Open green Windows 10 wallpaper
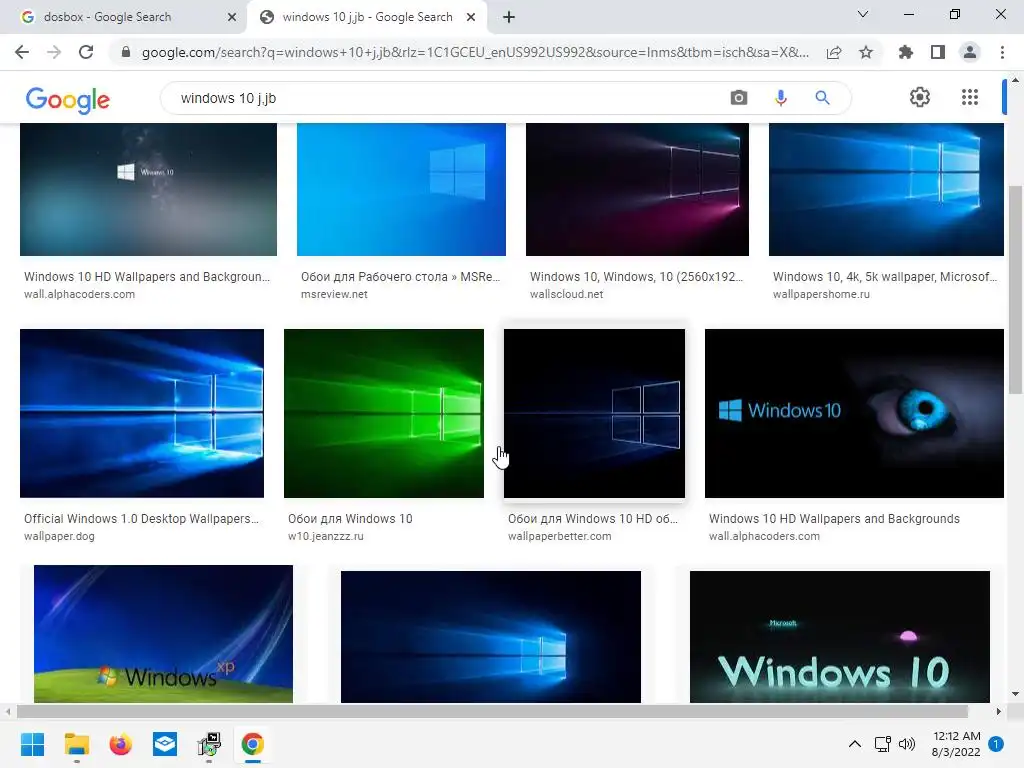 pos(384,413)
